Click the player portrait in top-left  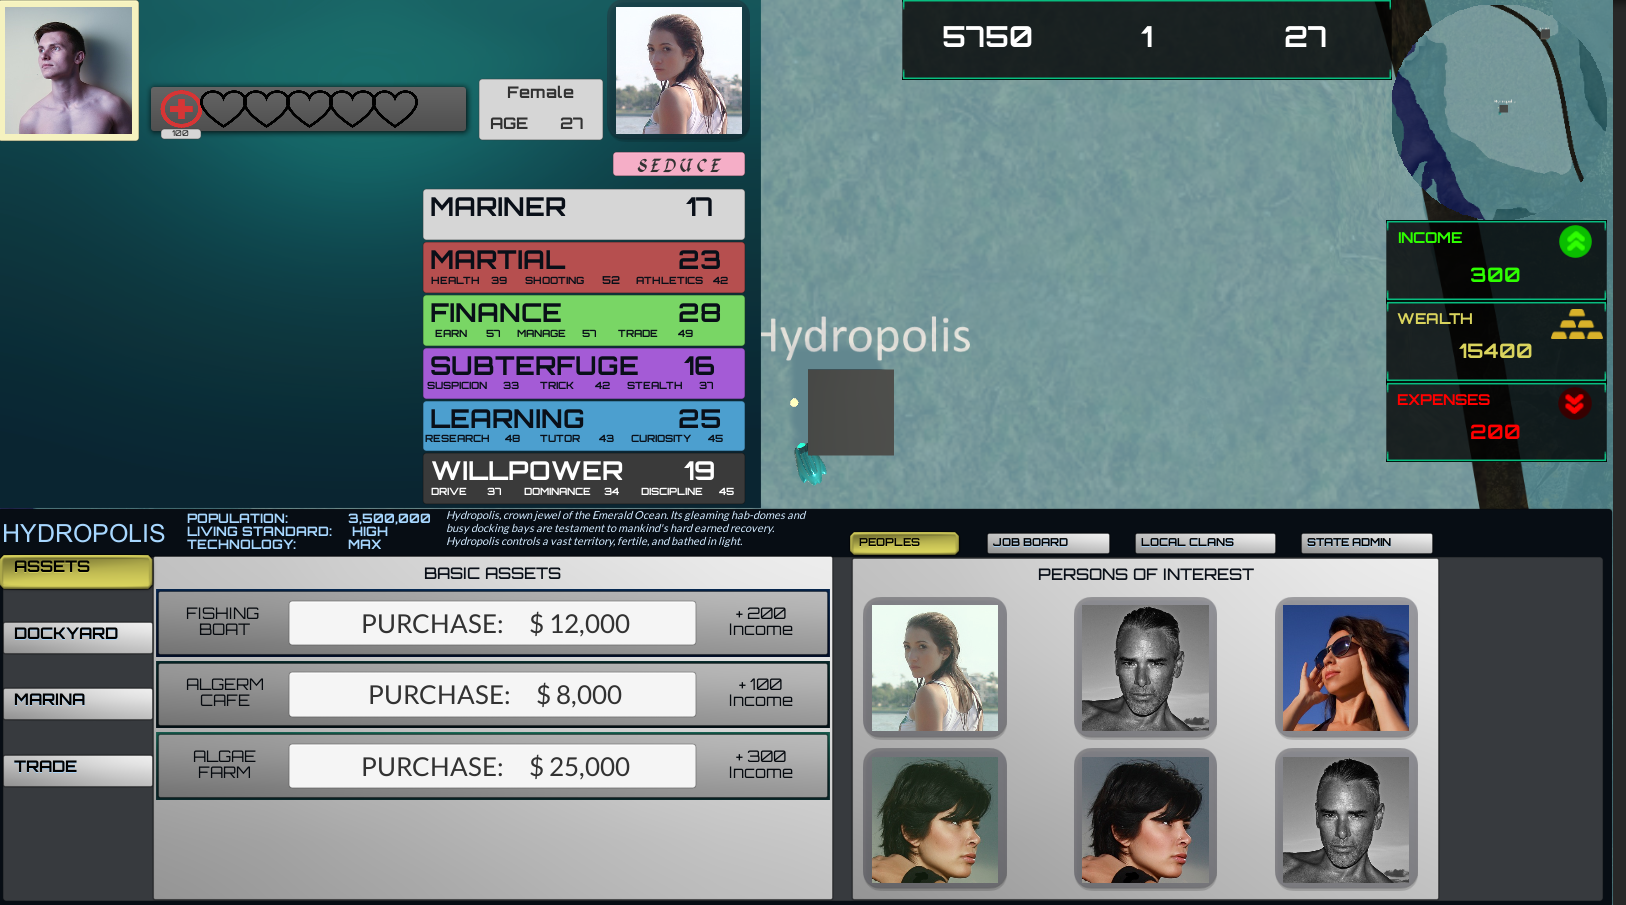(x=69, y=70)
